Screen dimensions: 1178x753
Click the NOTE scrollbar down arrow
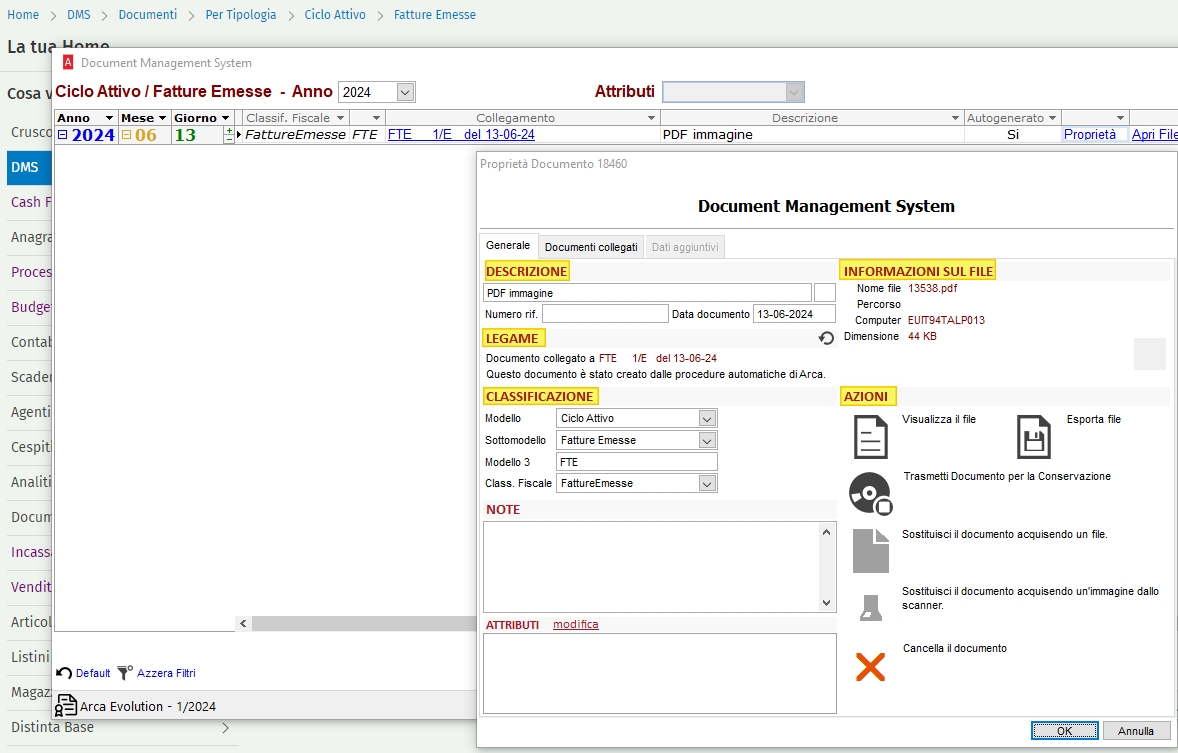[x=826, y=603]
